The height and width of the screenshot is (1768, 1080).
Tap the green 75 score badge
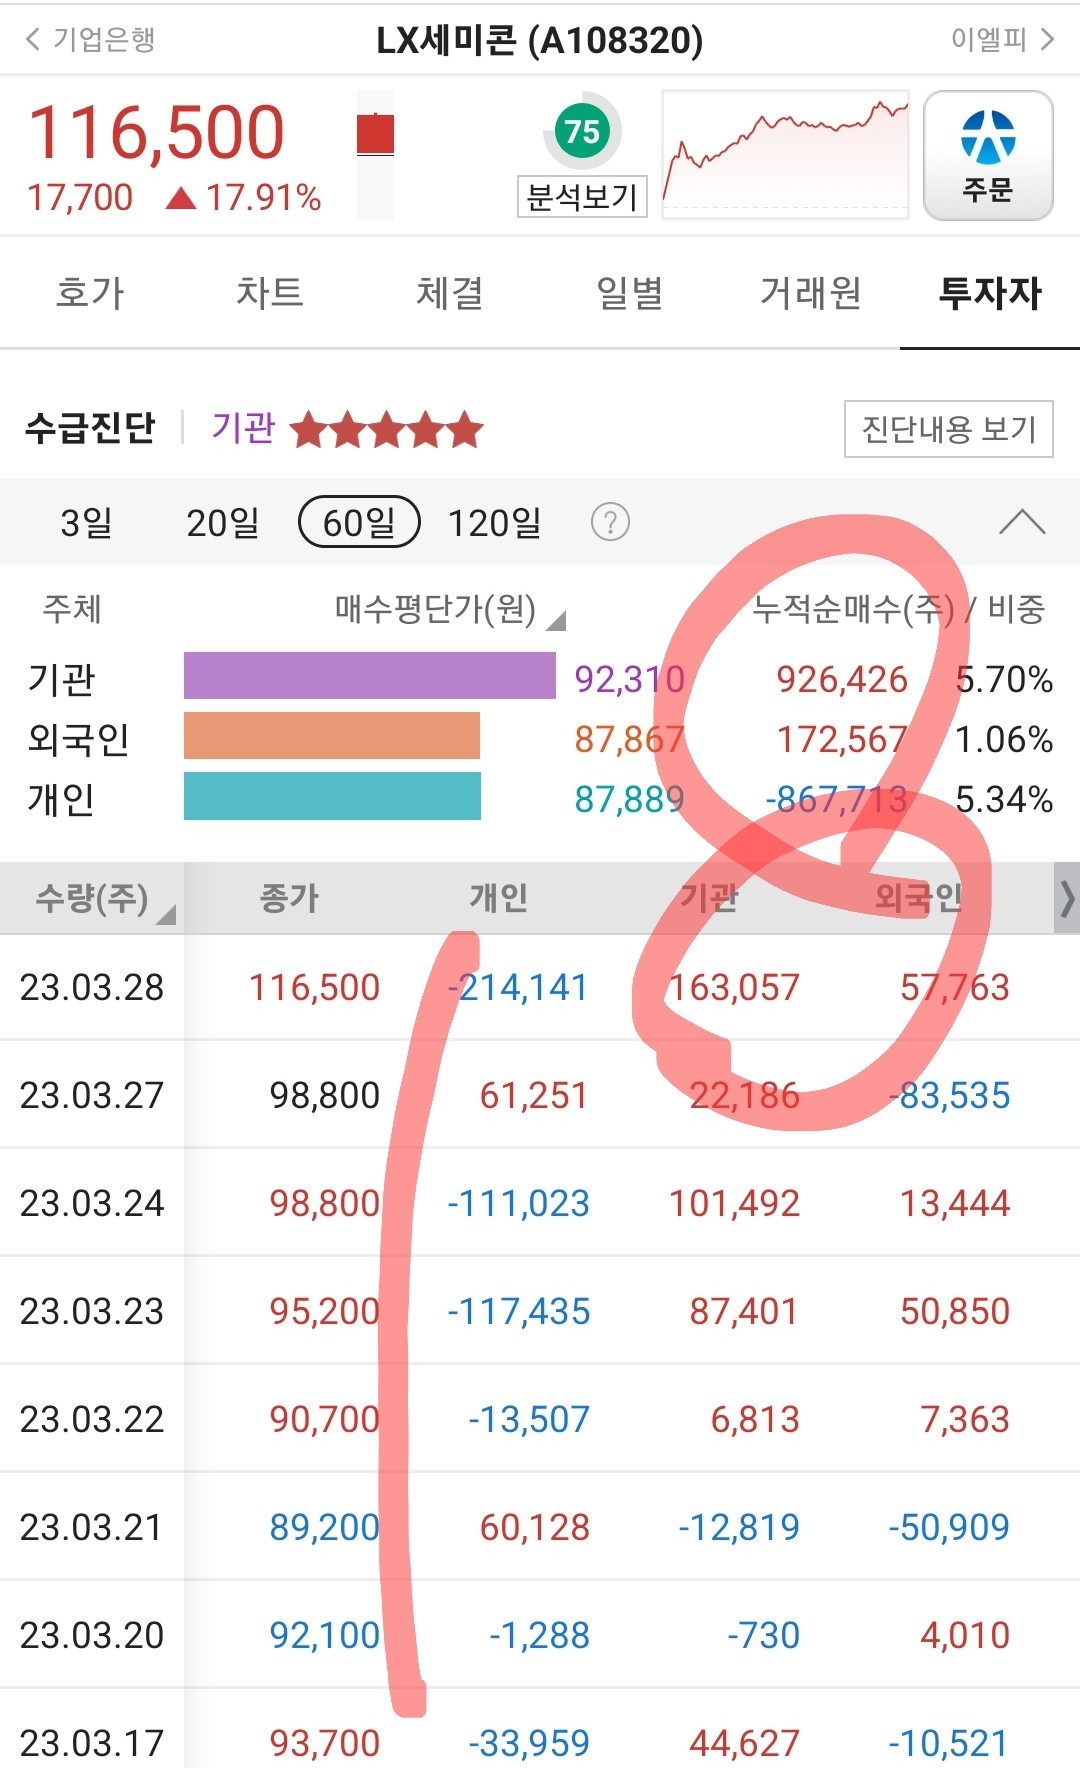(582, 131)
